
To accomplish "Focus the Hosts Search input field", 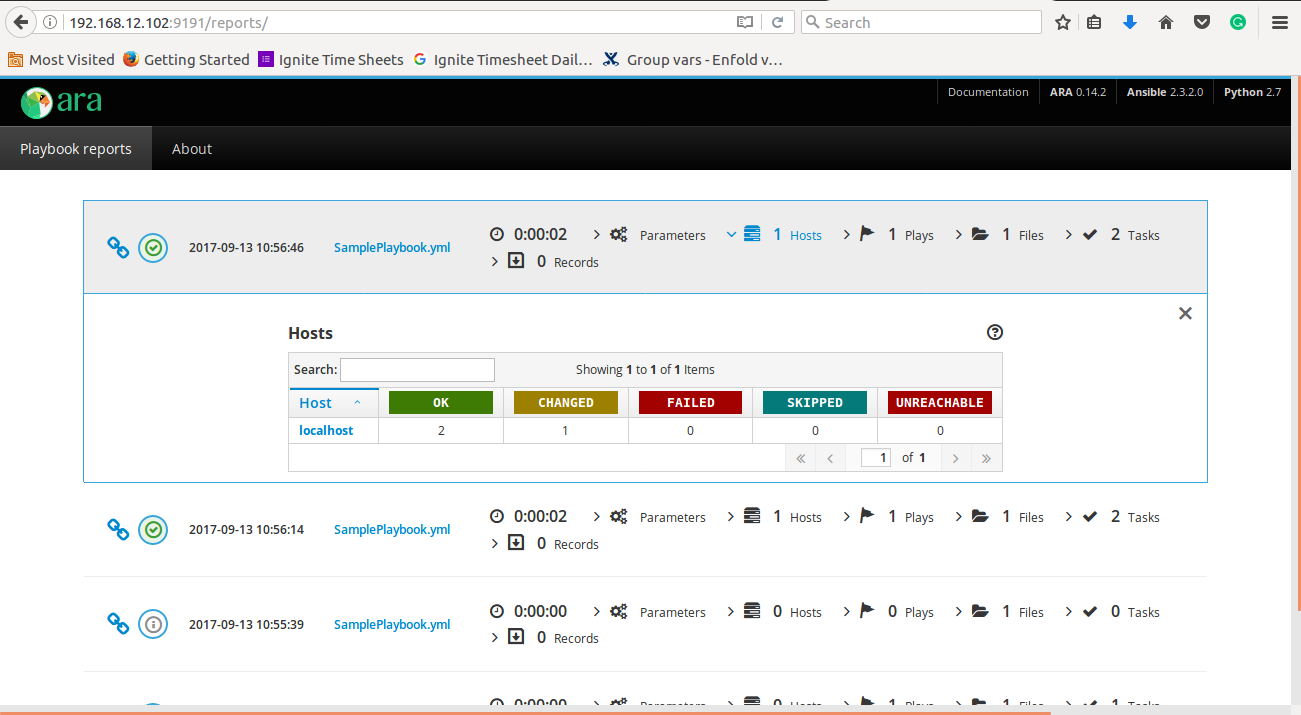I will (418, 370).
